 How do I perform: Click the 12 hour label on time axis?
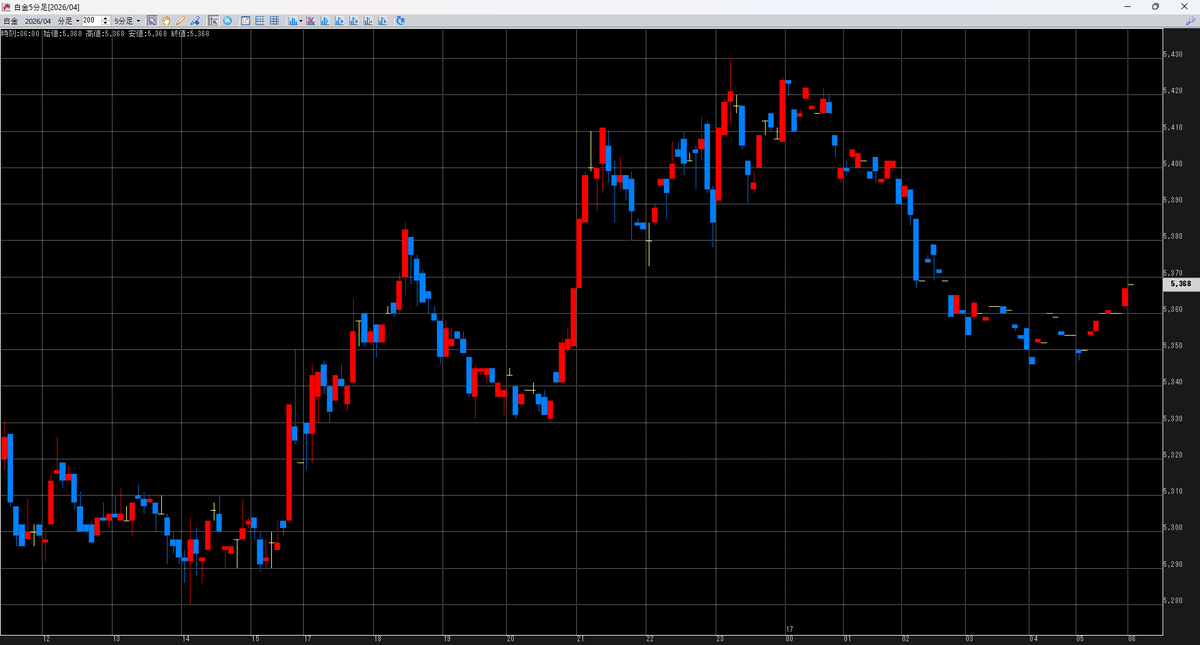45,638
